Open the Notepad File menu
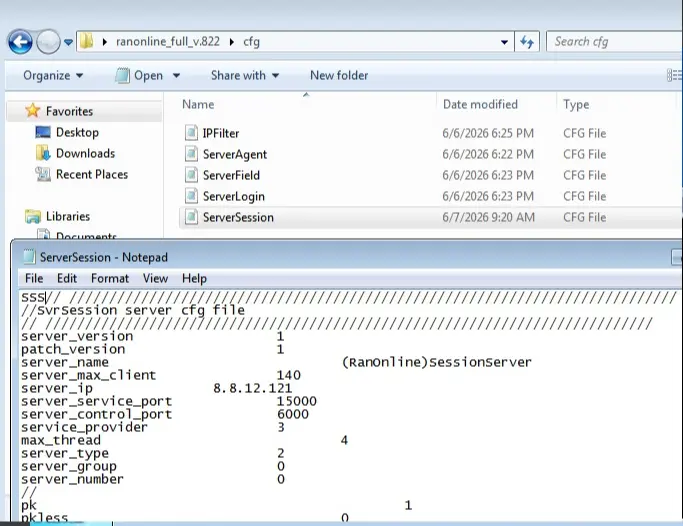Image resolution: width=683 pixels, height=526 pixels. pyautogui.click(x=34, y=278)
